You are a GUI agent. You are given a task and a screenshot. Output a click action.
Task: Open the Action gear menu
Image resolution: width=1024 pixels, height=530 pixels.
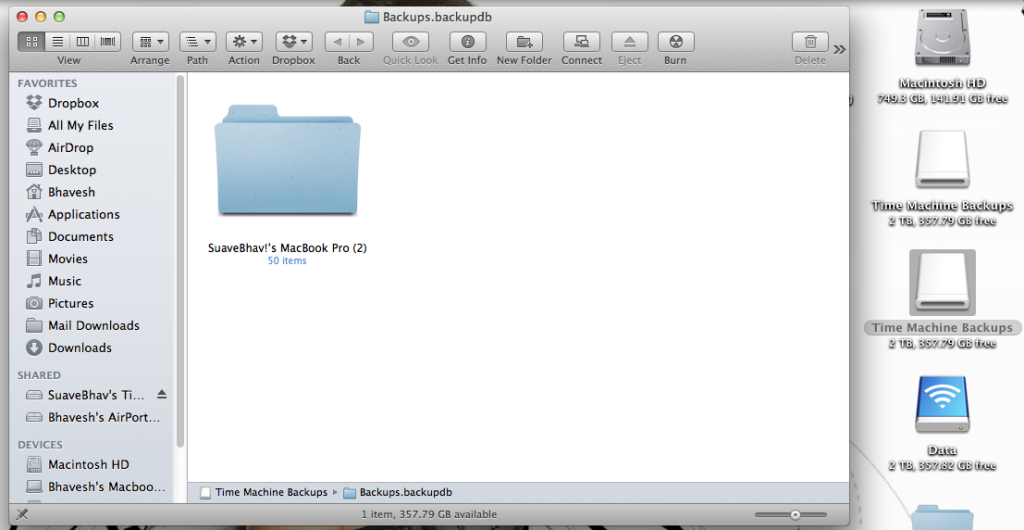pyautogui.click(x=244, y=42)
